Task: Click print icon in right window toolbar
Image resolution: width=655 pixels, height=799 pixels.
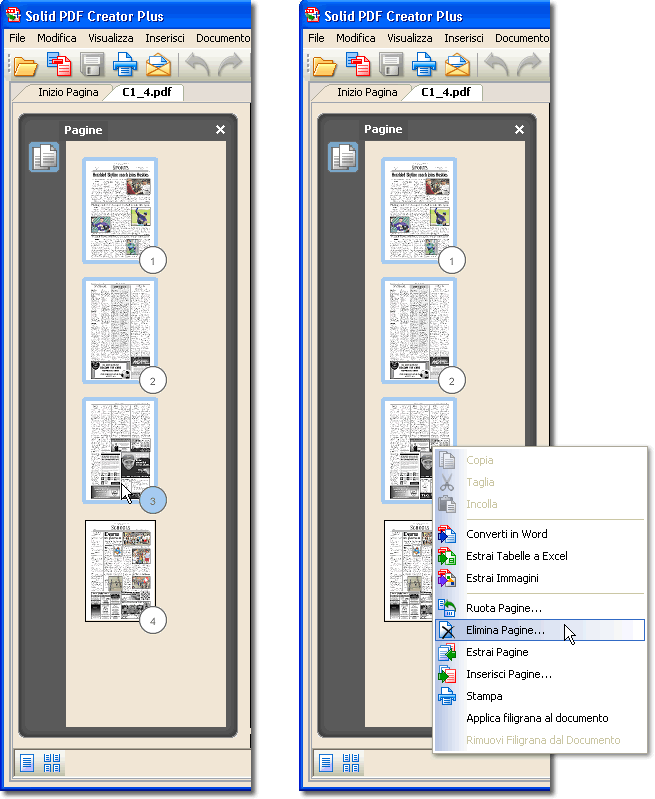Action: point(424,65)
